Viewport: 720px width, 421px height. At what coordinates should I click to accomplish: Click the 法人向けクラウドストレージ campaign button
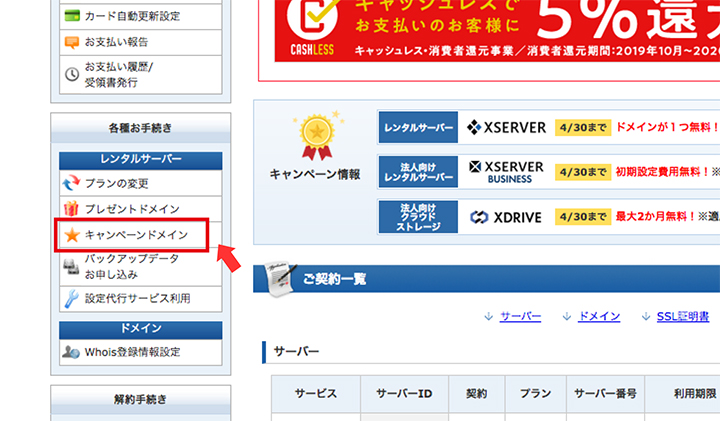[418, 217]
